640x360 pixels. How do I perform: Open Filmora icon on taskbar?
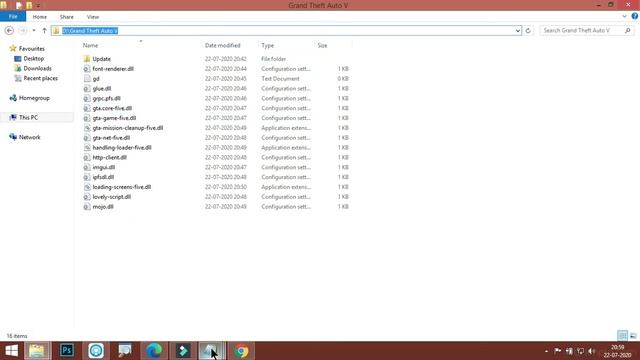(183, 351)
